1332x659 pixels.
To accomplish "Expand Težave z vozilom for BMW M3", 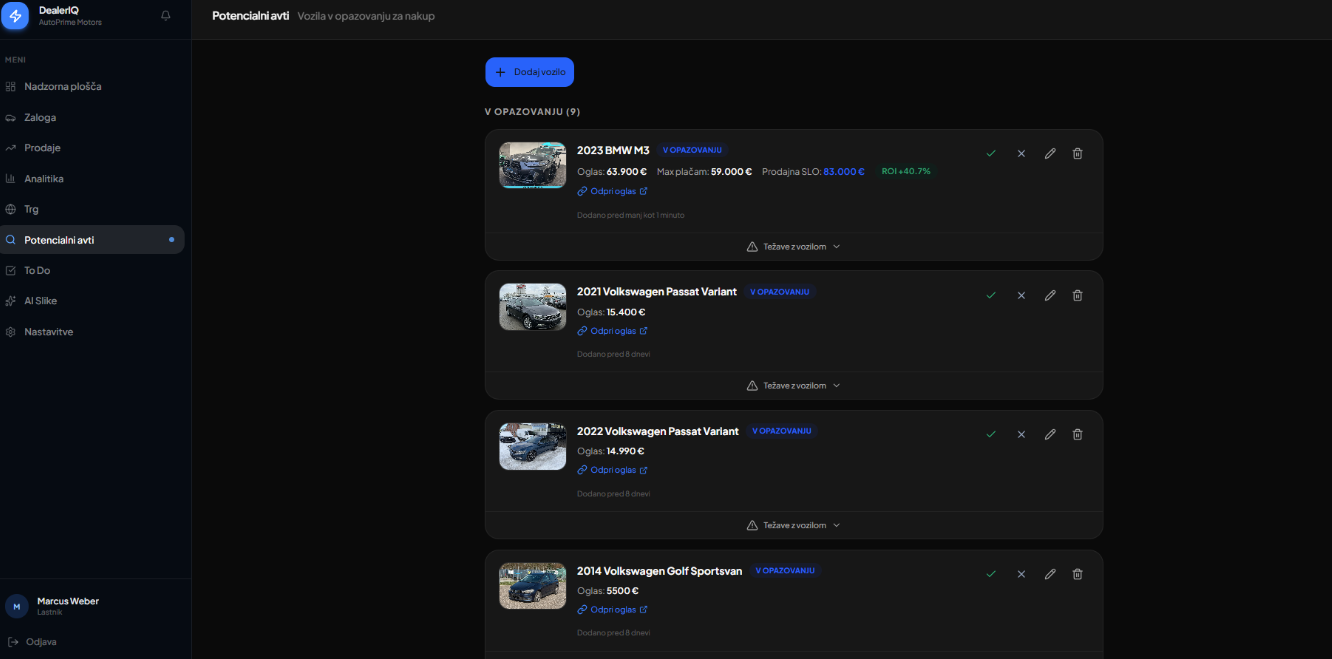I will (793, 246).
